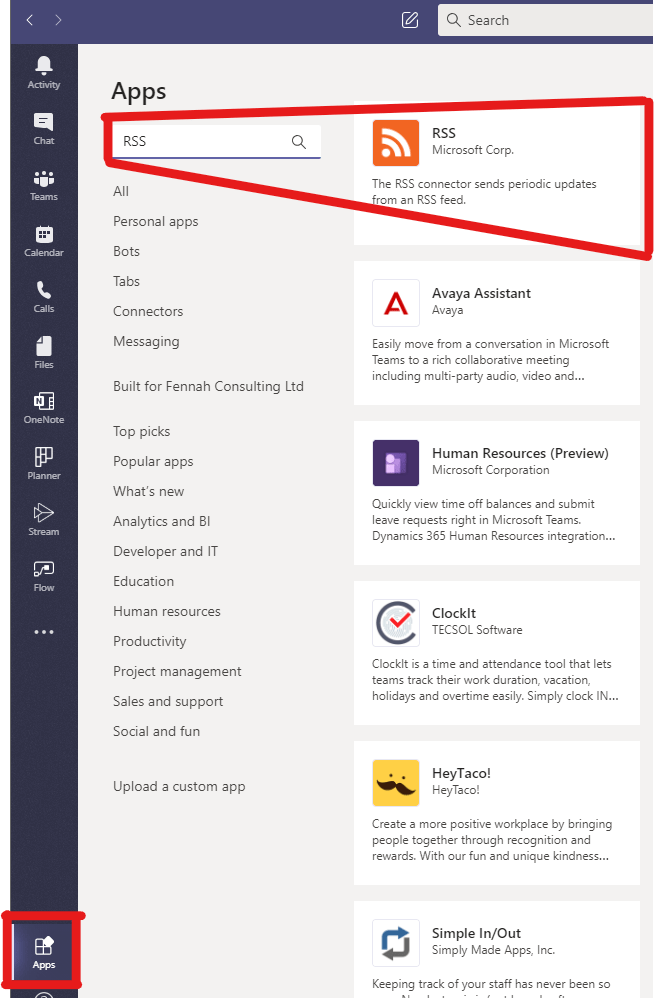Open the Activity bell icon
Screen dimensions: 654x998
44,72
